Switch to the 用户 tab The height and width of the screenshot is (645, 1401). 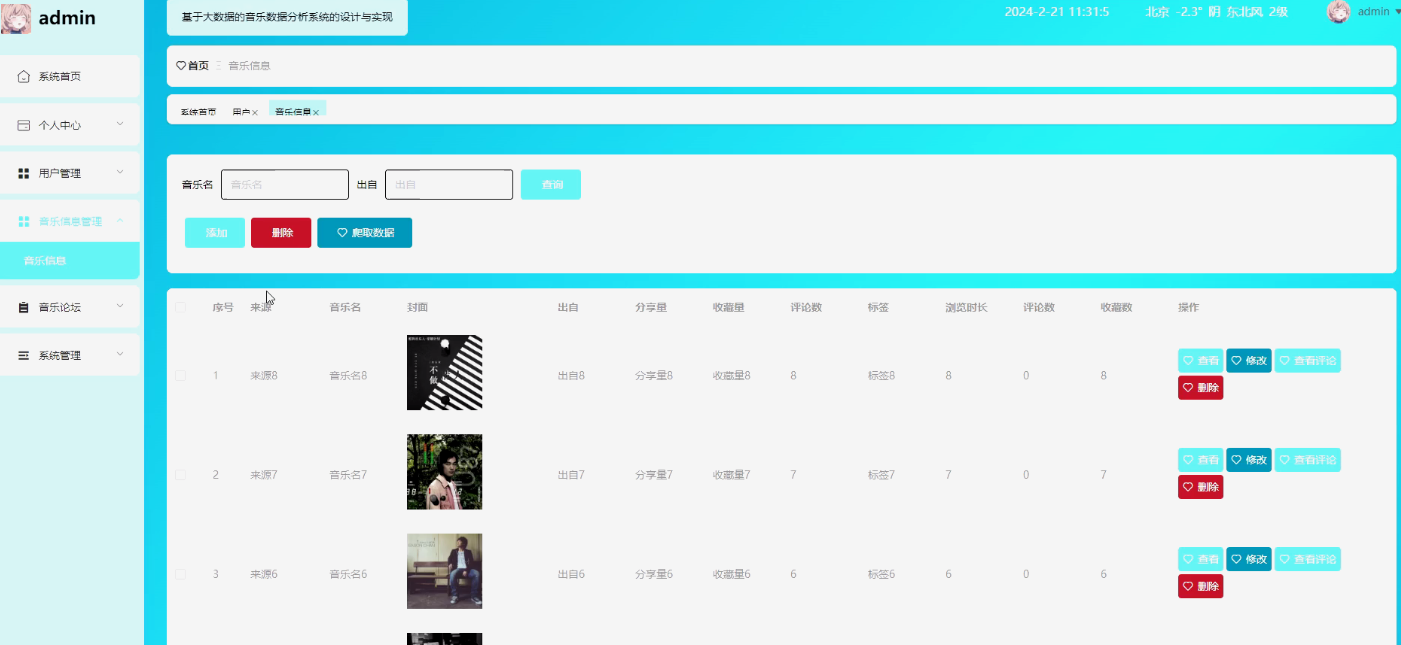(x=240, y=113)
